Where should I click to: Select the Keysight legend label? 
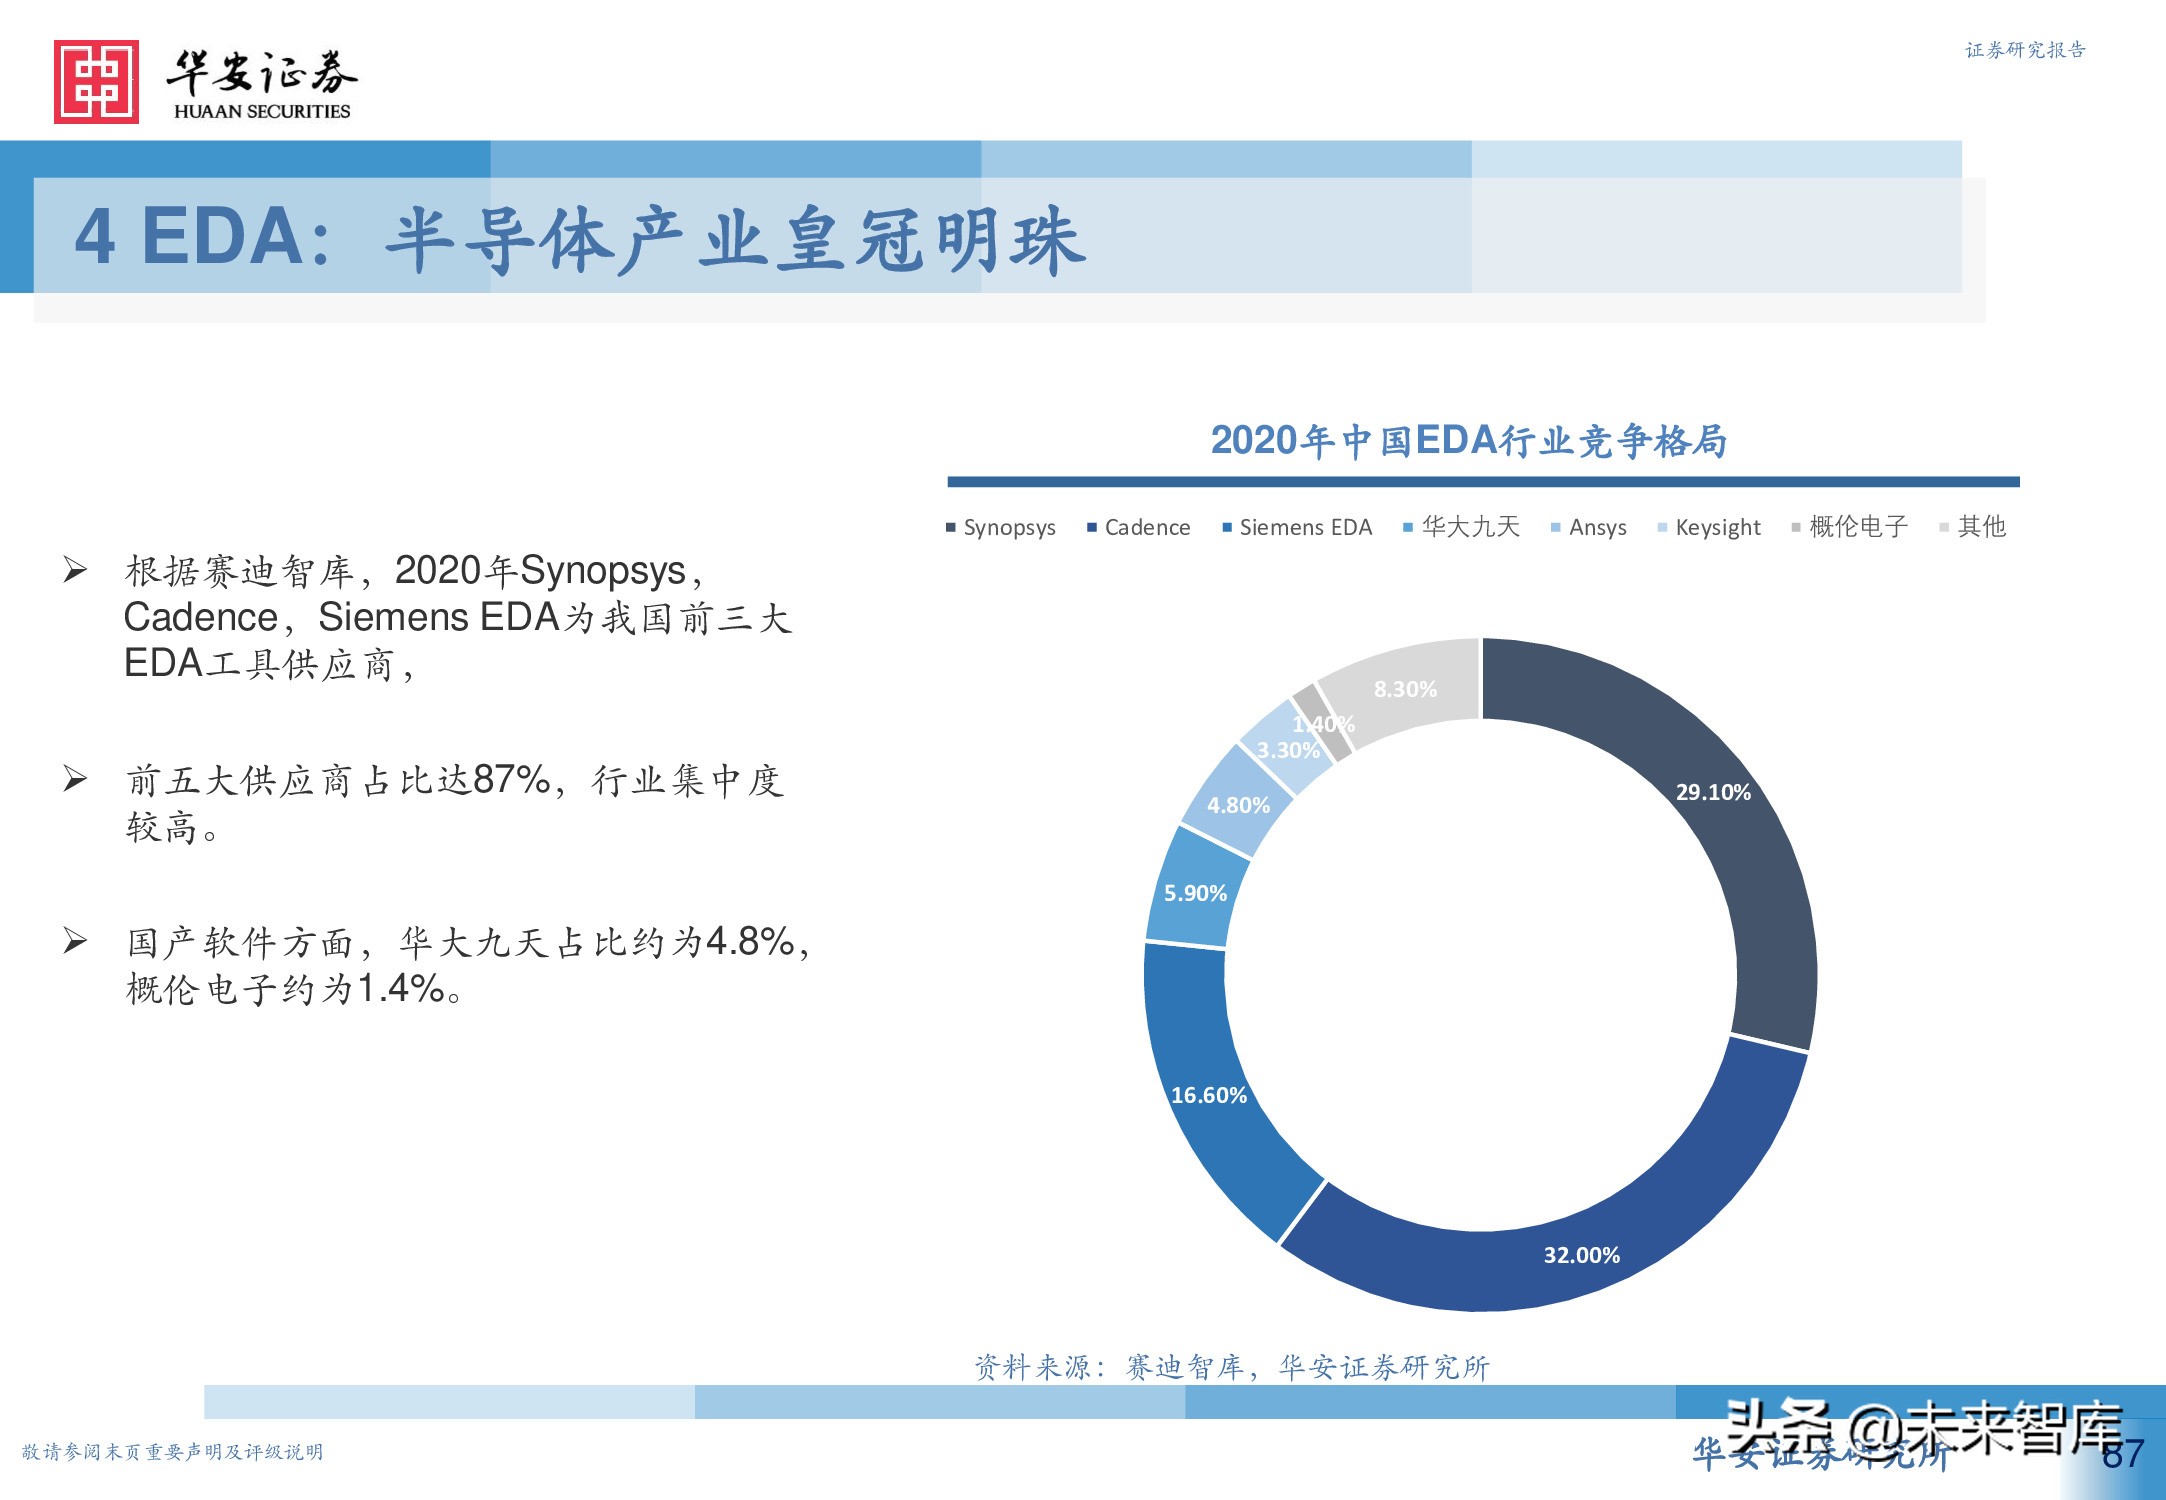point(1718,528)
